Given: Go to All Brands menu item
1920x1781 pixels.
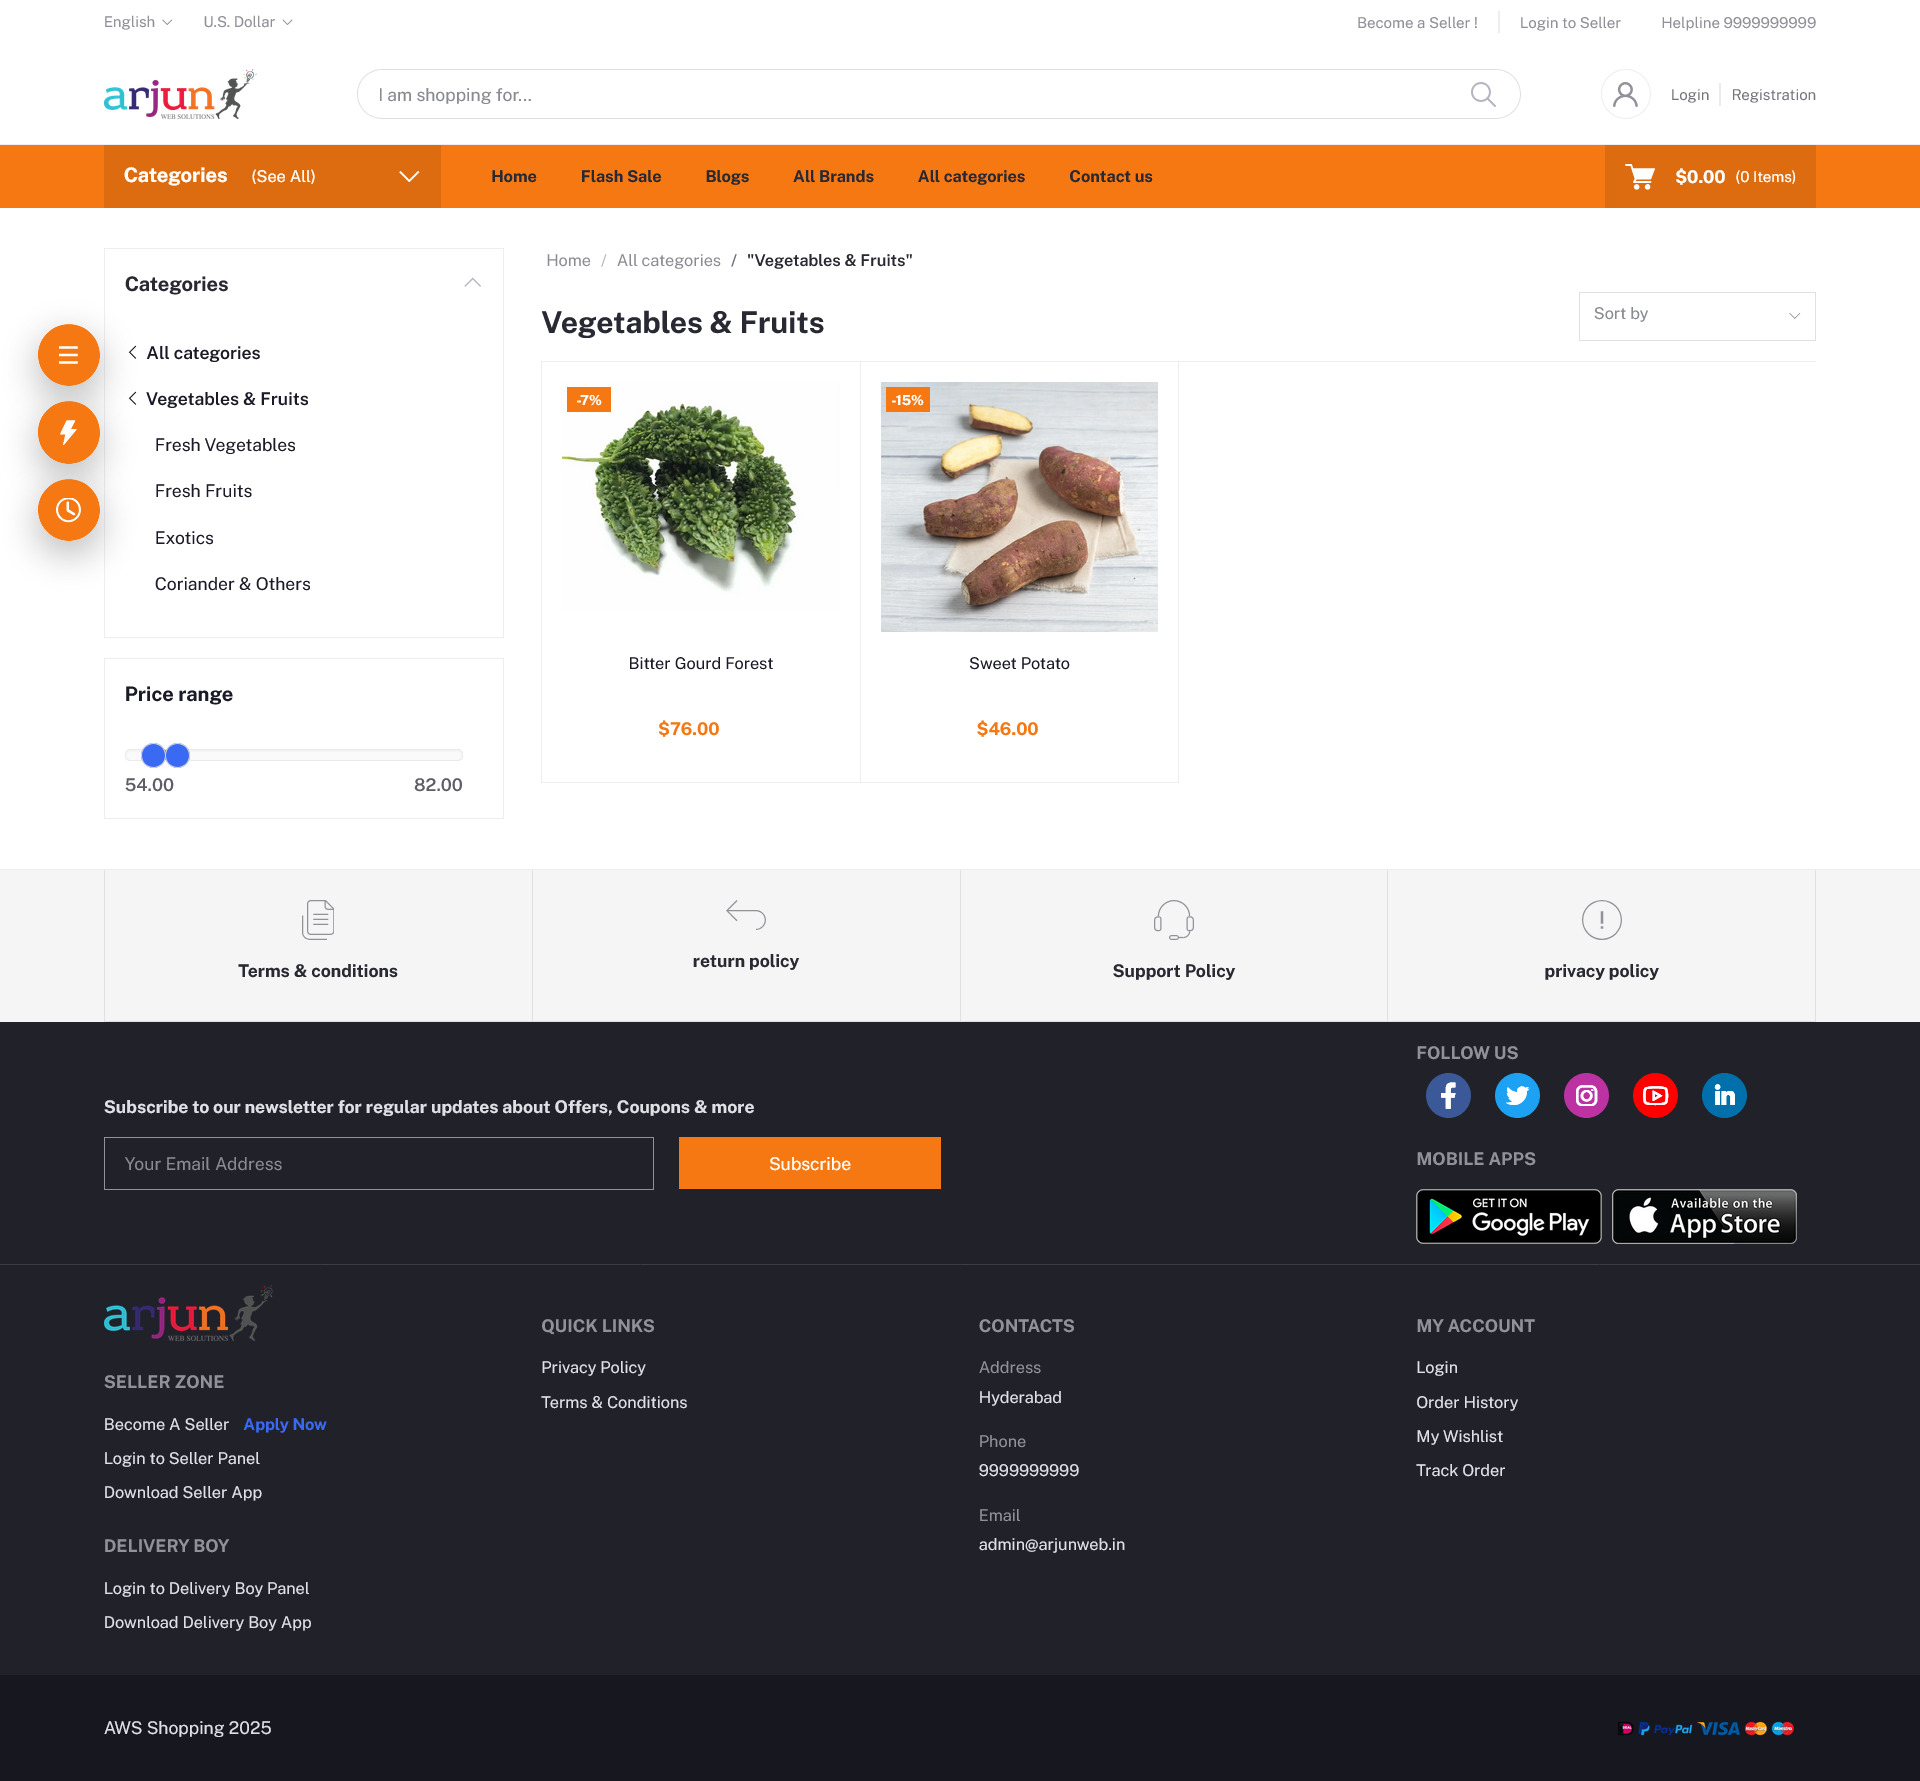Looking at the screenshot, I should pos(833,176).
